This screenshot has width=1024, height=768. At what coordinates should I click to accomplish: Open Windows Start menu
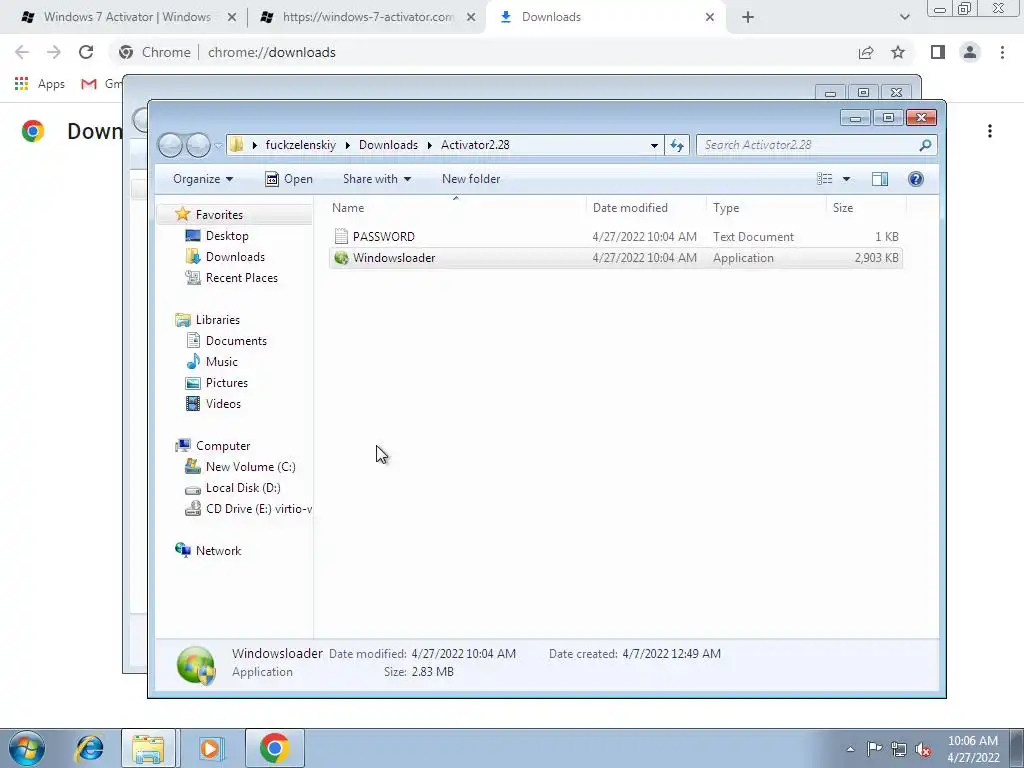(27, 748)
